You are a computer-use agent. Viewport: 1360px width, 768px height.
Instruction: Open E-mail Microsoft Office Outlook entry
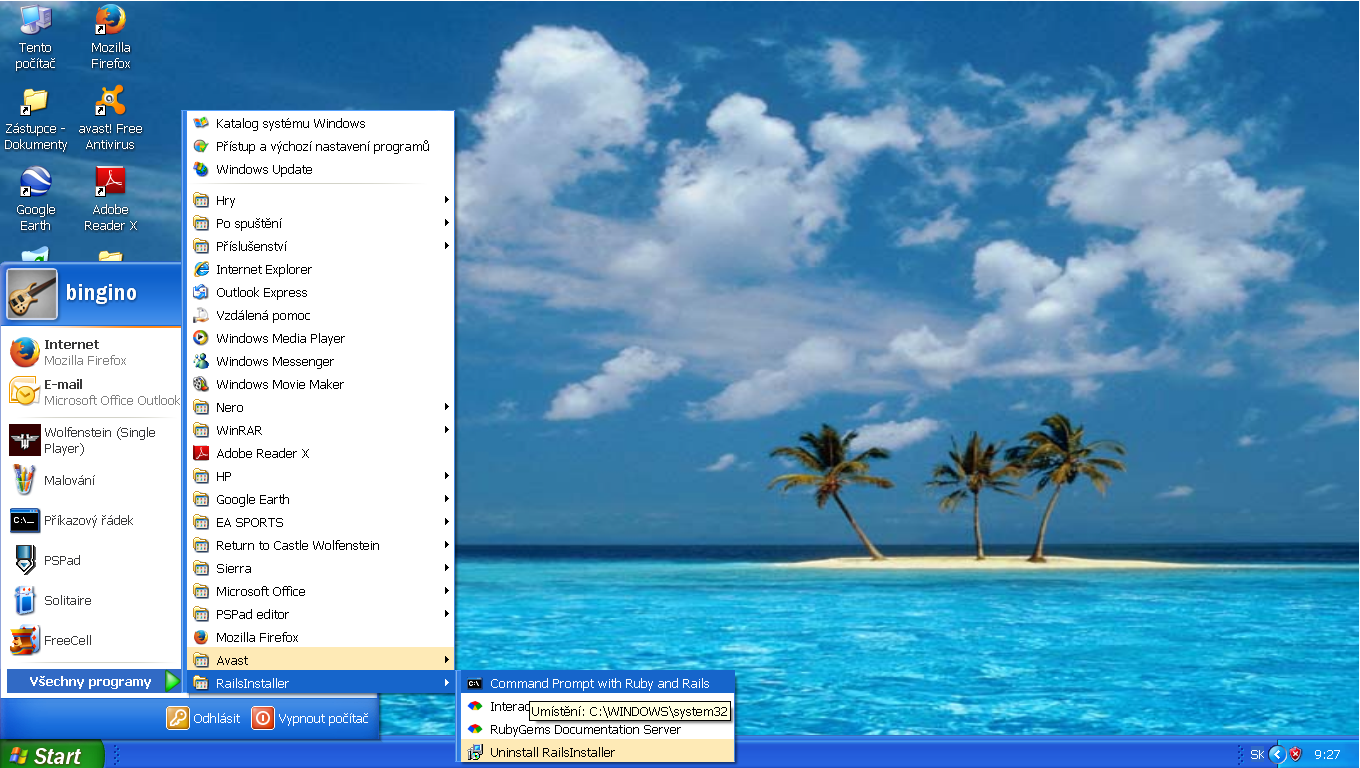[93, 392]
